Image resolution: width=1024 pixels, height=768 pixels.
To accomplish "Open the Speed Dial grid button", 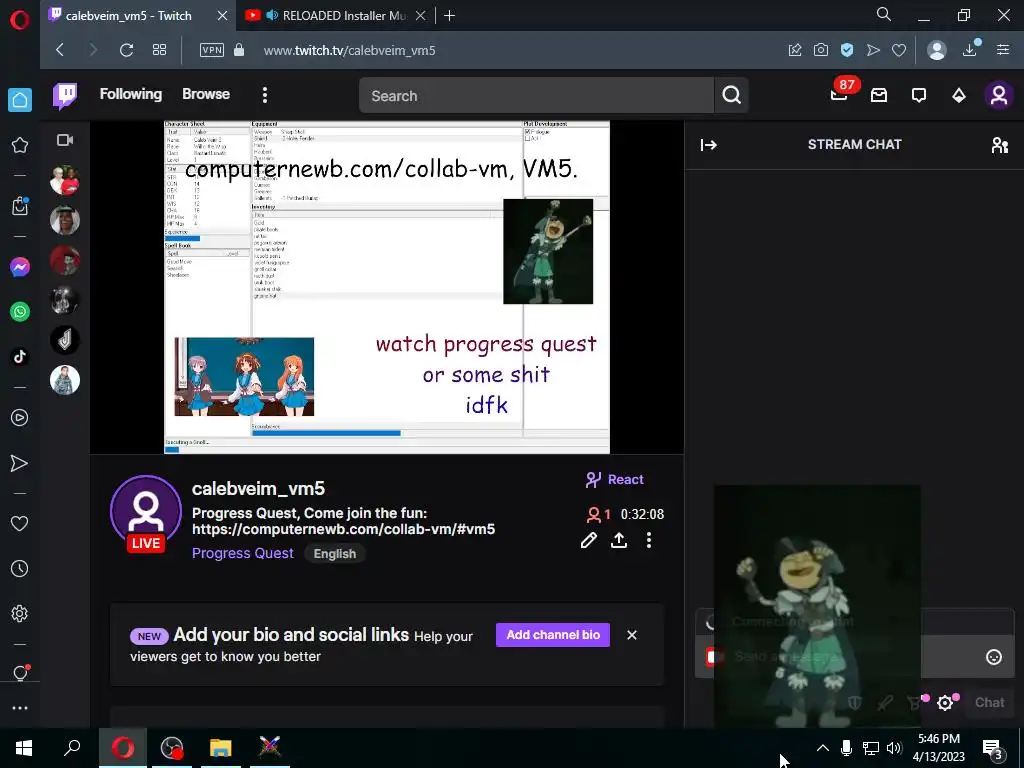I will (x=159, y=50).
